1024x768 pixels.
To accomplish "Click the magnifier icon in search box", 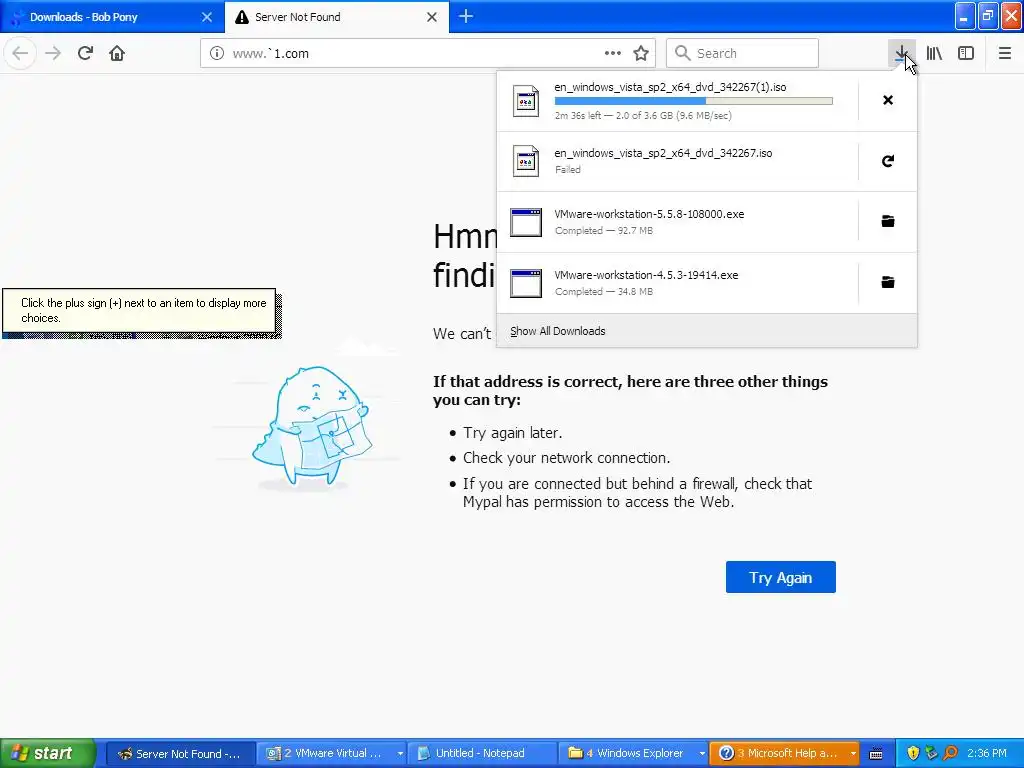I will point(682,53).
